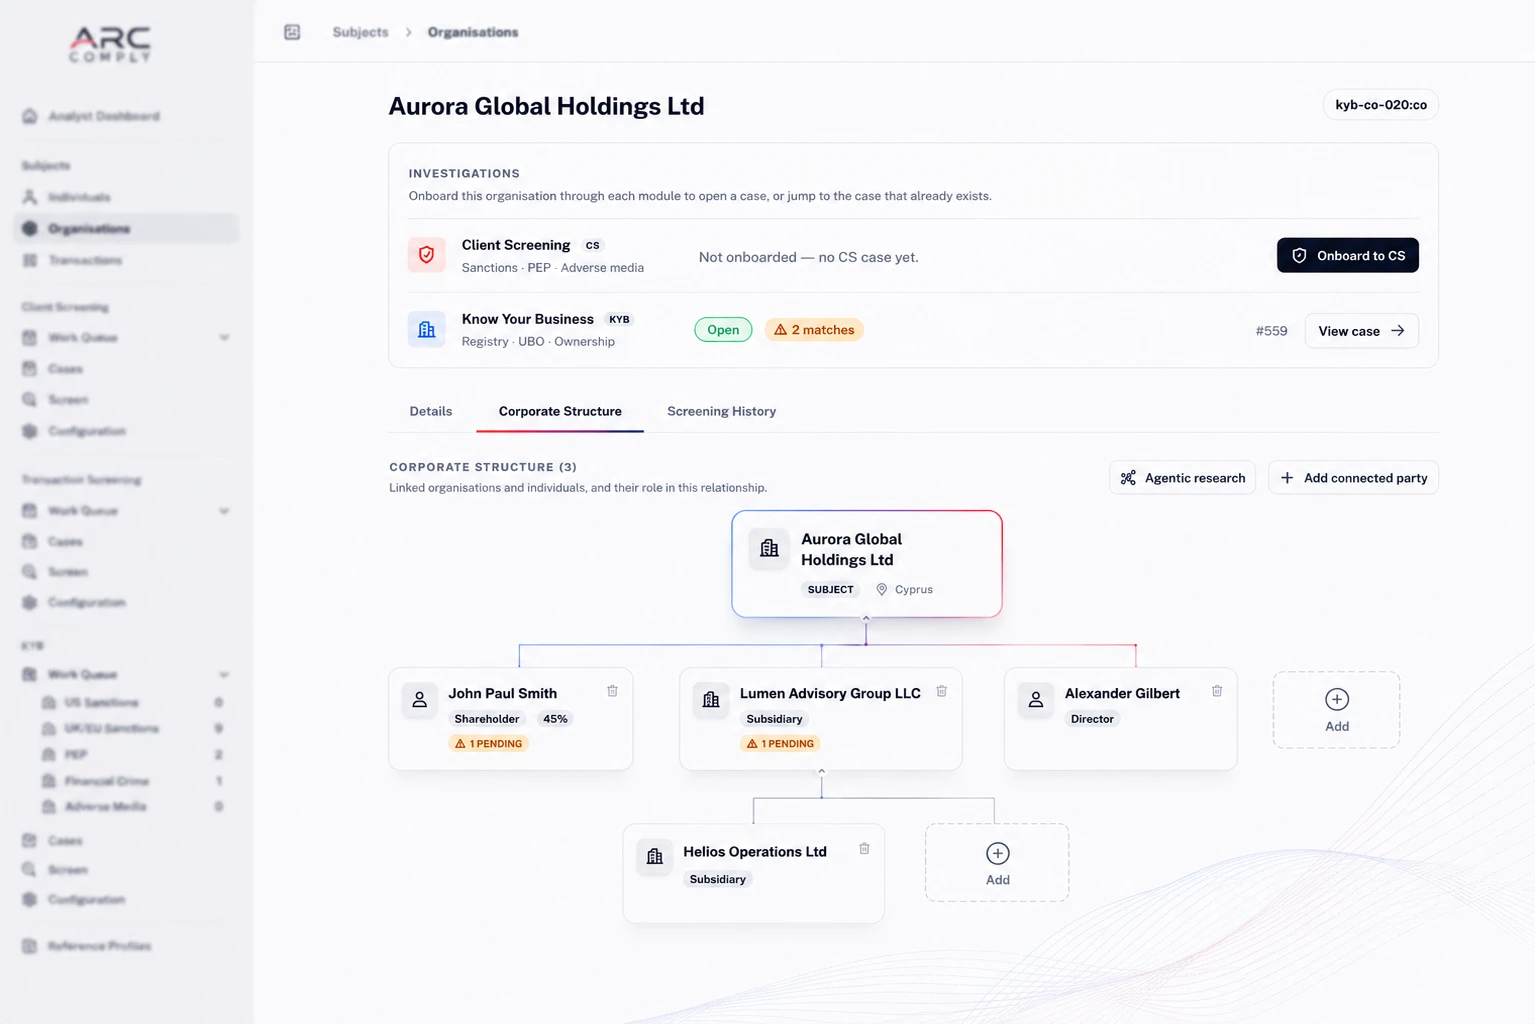Collapse children under Aurora Global Holdings card

866,618
